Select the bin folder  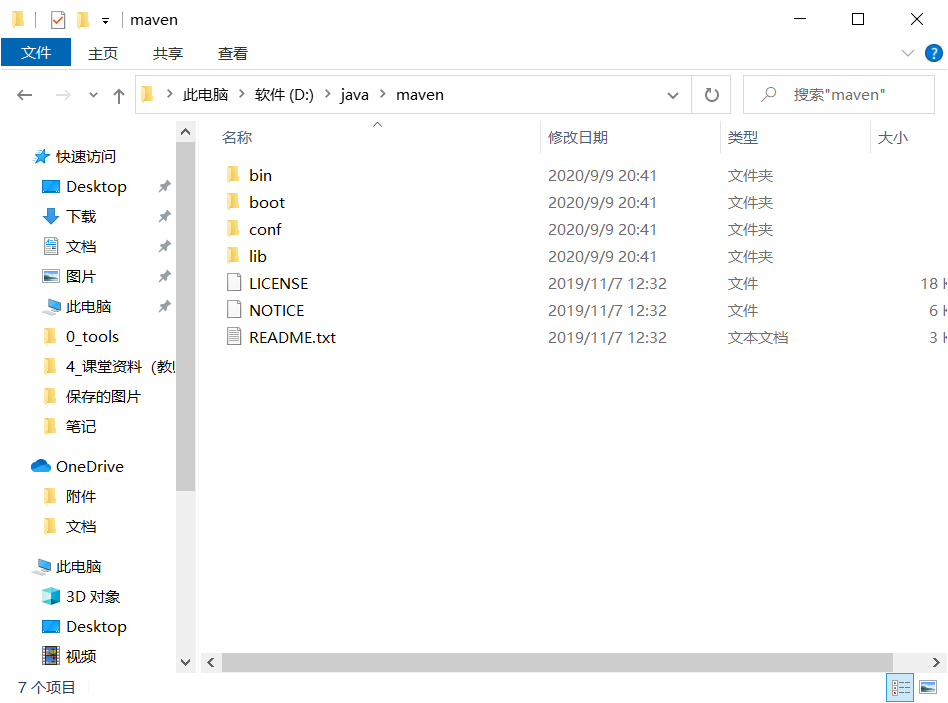click(261, 175)
